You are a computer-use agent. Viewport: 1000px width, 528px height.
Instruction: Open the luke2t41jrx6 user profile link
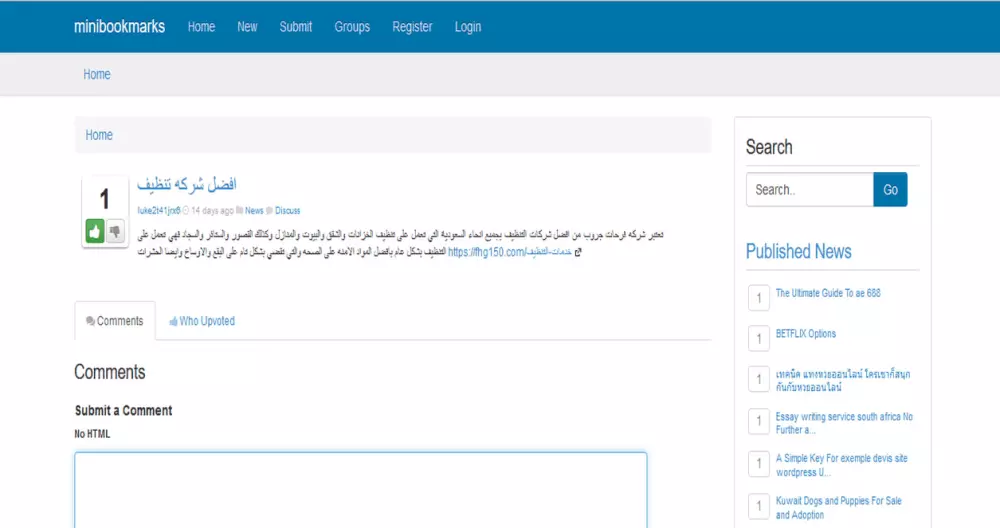point(159,210)
